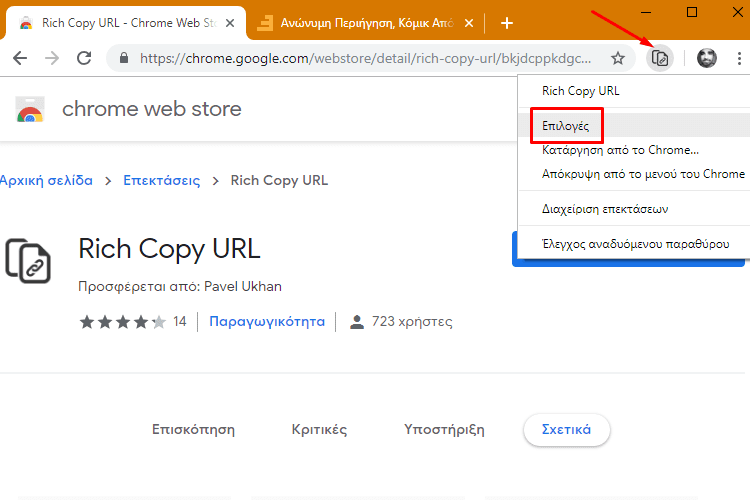750x500 pixels.
Task: Switch to the Ανώνυμη Περιήγηση tab
Action: pyautogui.click(x=366, y=23)
